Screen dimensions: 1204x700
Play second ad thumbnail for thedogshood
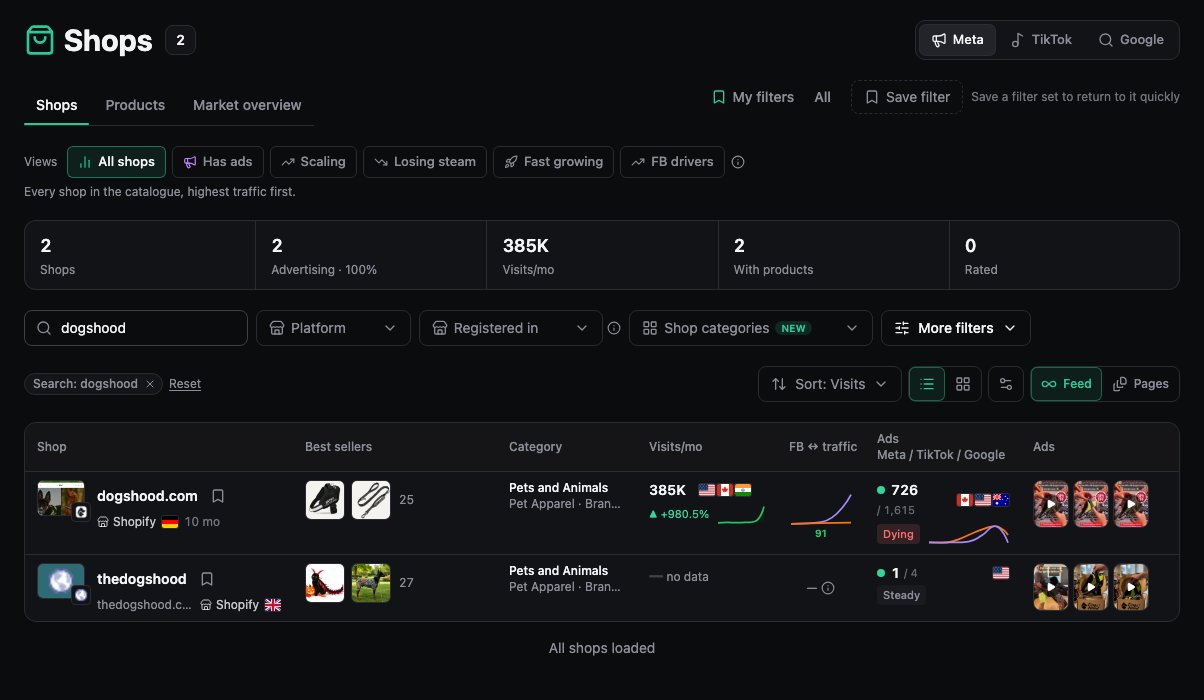[1091, 587]
